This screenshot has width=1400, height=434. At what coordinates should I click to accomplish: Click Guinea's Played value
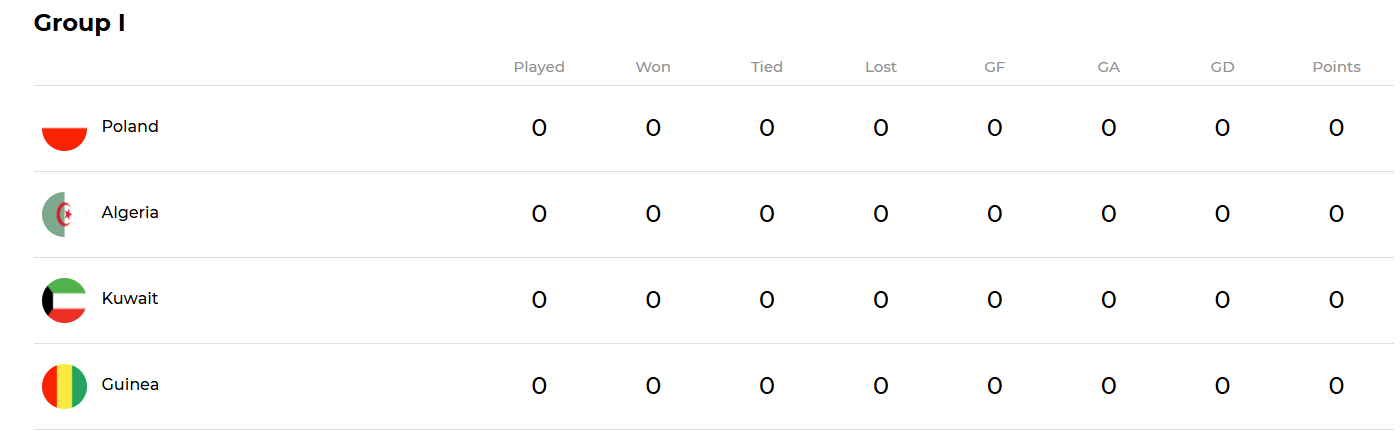point(539,386)
